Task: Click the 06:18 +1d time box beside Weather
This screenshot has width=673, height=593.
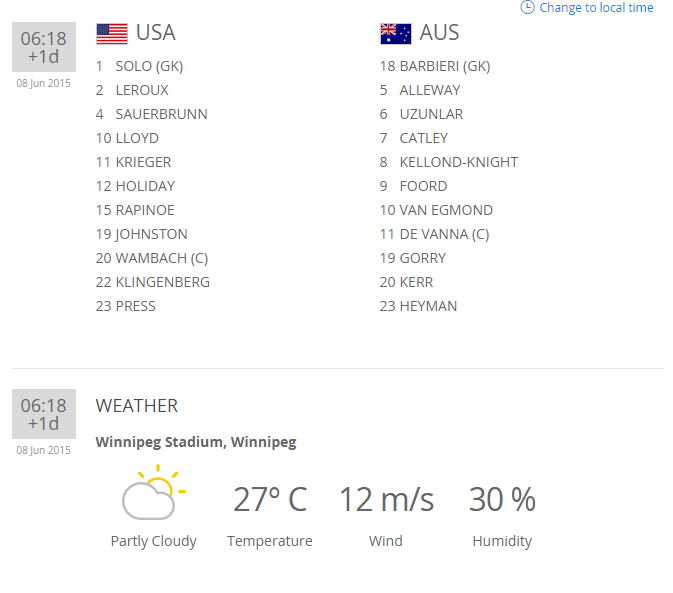Action: (44, 414)
